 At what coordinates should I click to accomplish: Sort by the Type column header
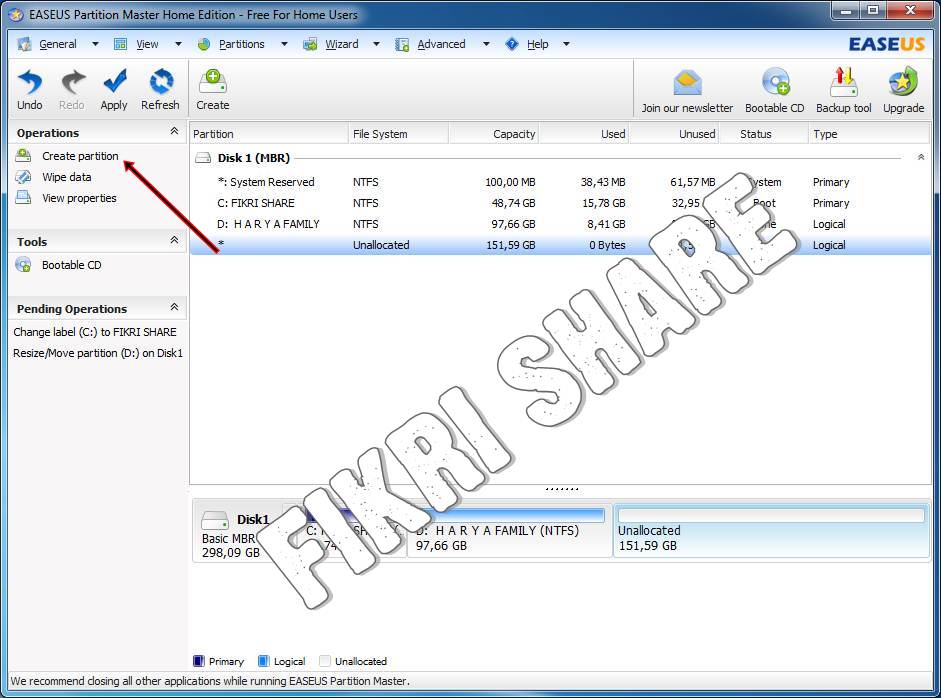pyautogui.click(x=870, y=134)
